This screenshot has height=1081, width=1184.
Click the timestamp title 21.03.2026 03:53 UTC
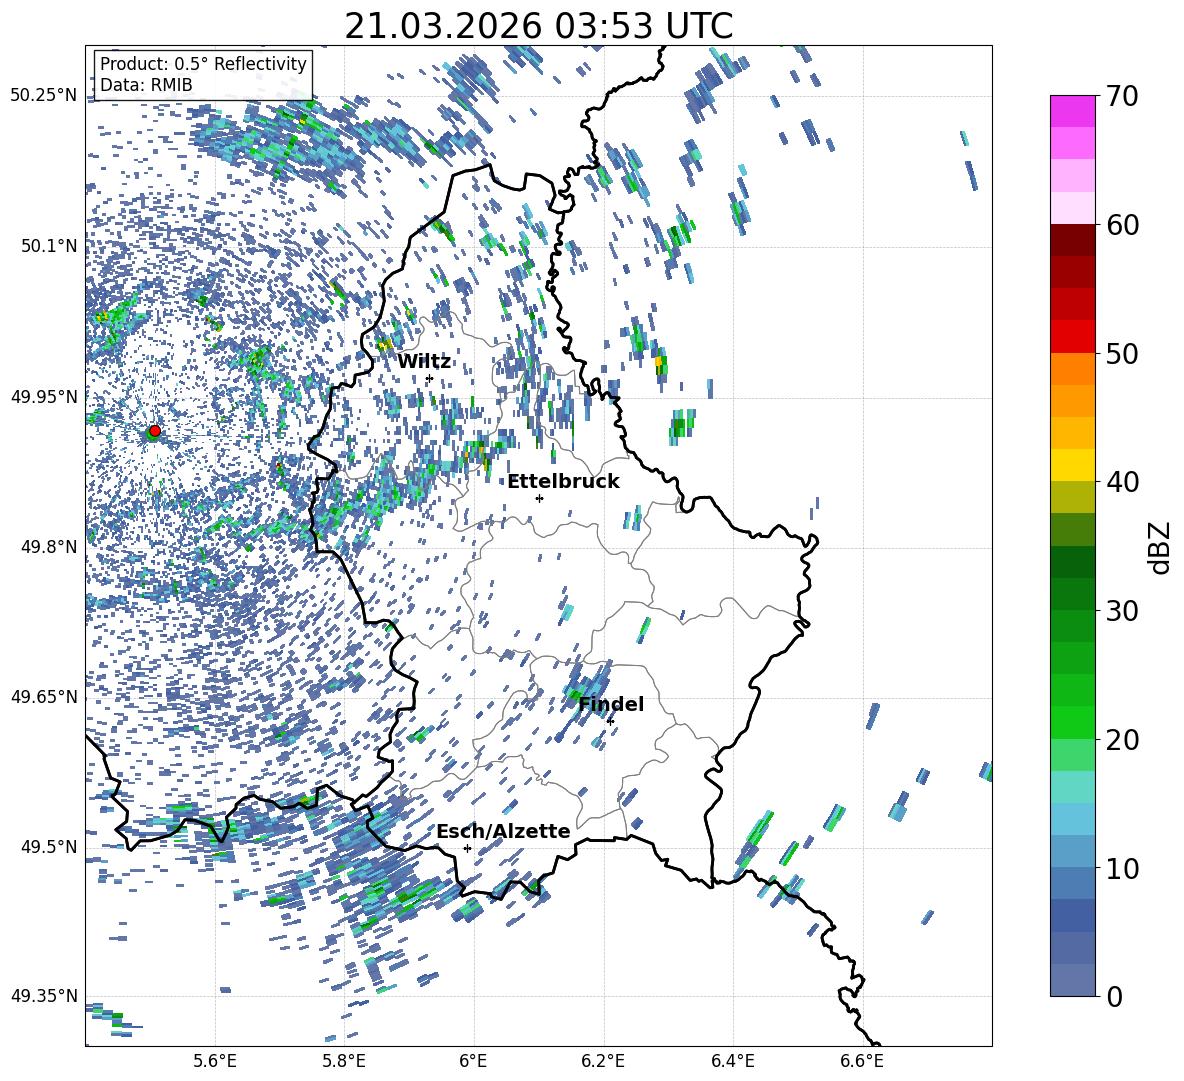[538, 26]
